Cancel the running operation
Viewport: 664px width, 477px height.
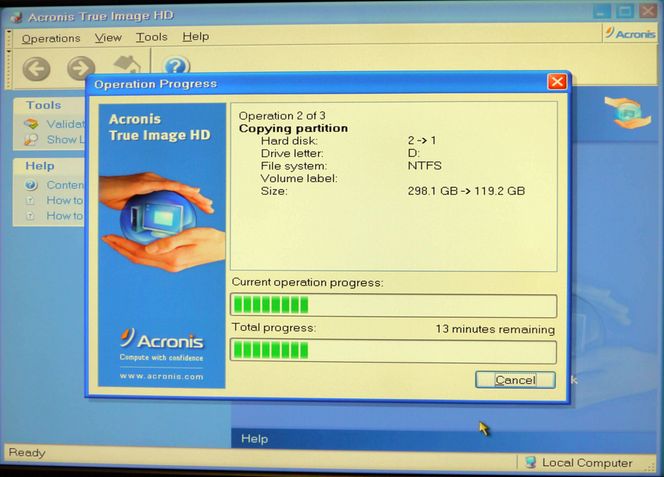pyautogui.click(x=515, y=380)
